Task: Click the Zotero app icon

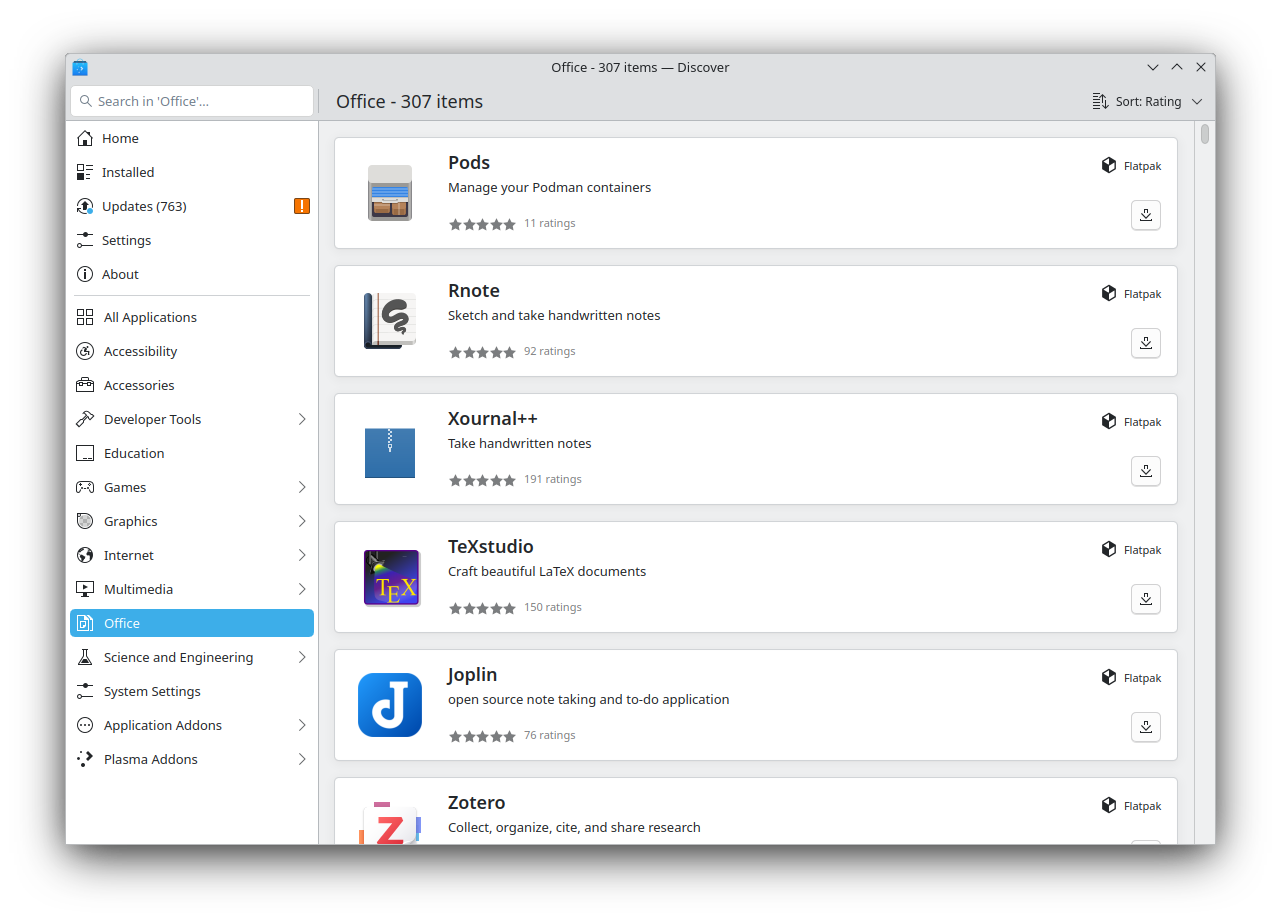Action: tap(390, 822)
